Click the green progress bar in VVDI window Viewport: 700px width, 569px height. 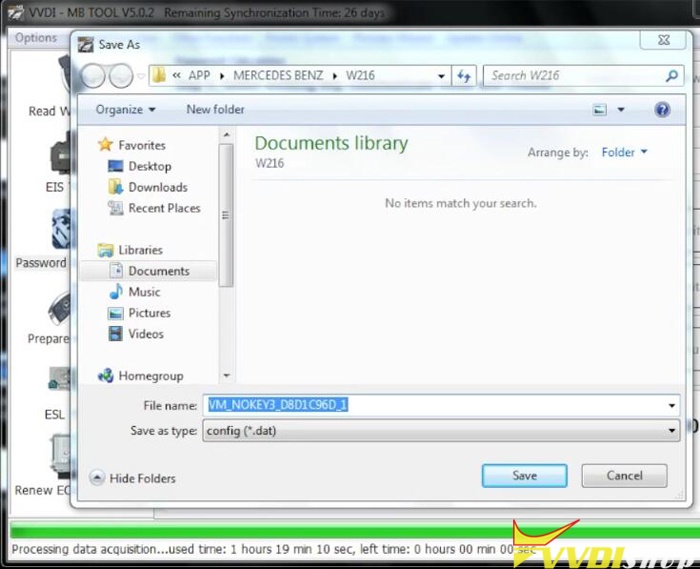pyautogui.click(x=353, y=531)
